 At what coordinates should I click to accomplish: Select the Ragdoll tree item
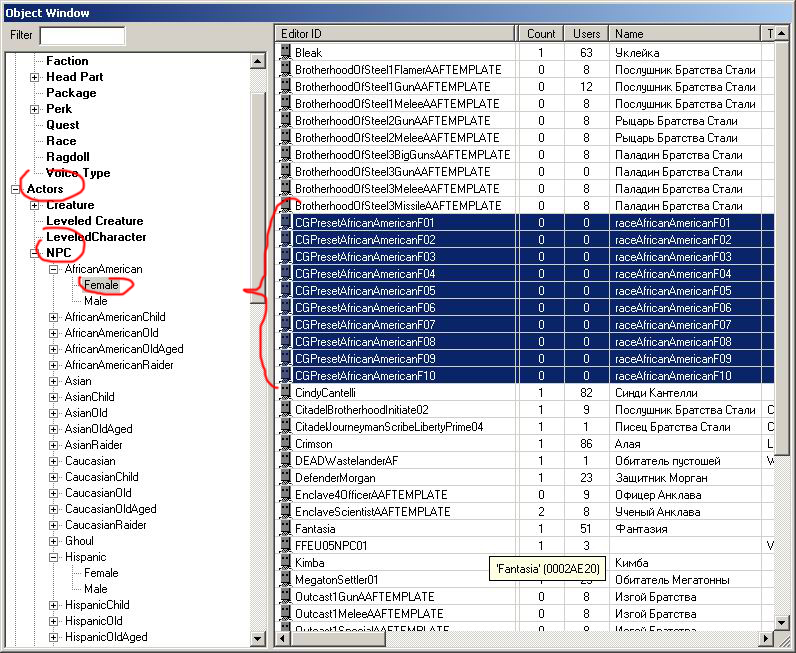[x=68, y=157]
